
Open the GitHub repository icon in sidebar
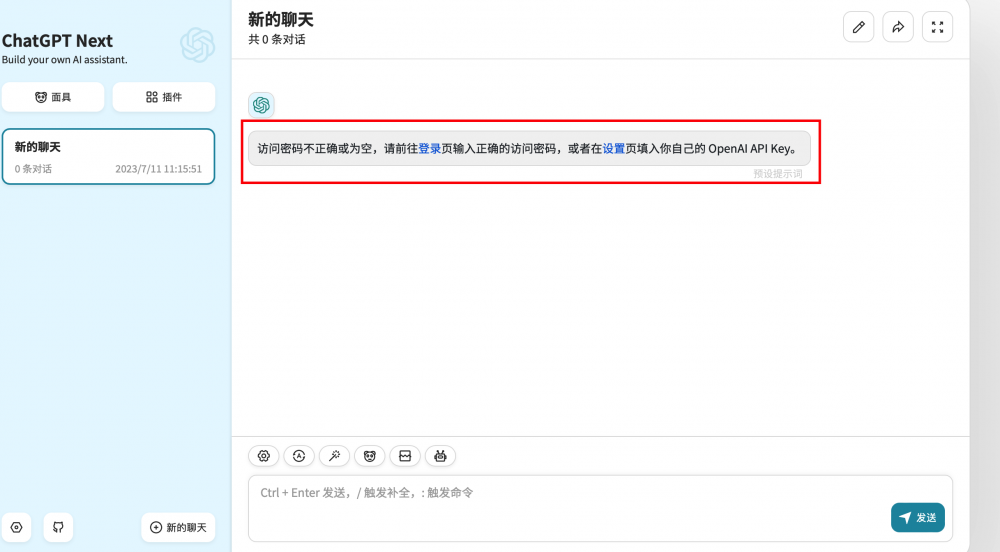(x=58, y=527)
